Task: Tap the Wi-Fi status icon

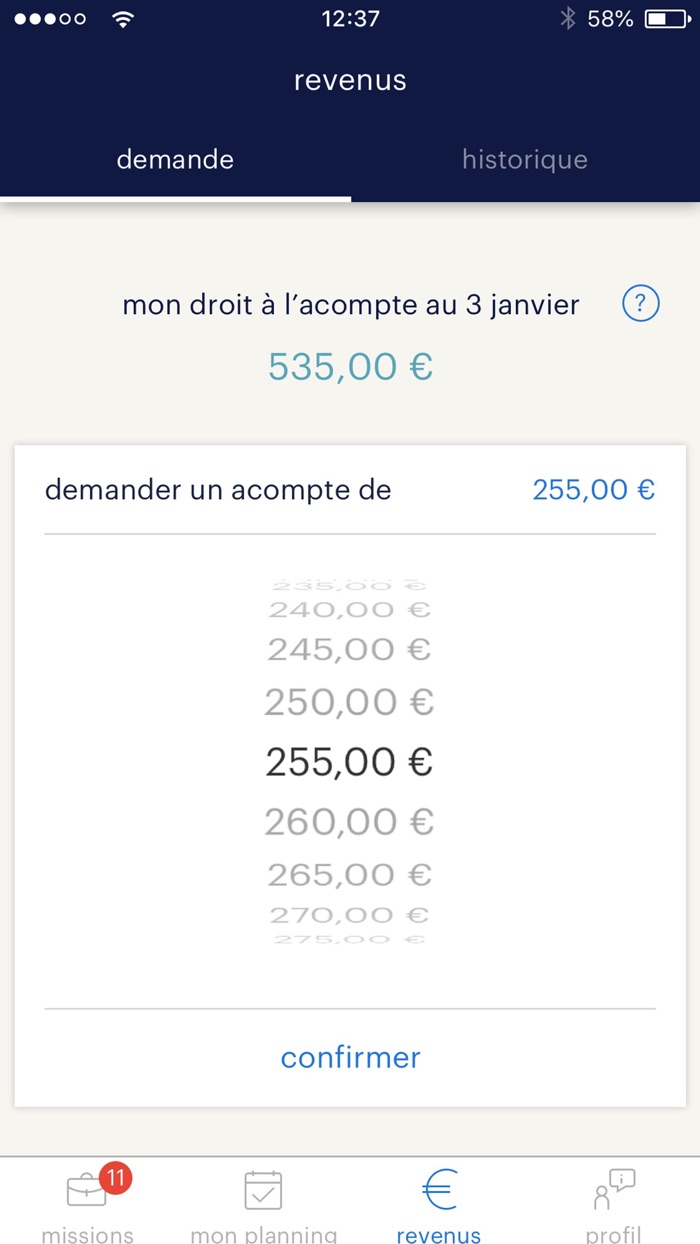Action: 123,19
